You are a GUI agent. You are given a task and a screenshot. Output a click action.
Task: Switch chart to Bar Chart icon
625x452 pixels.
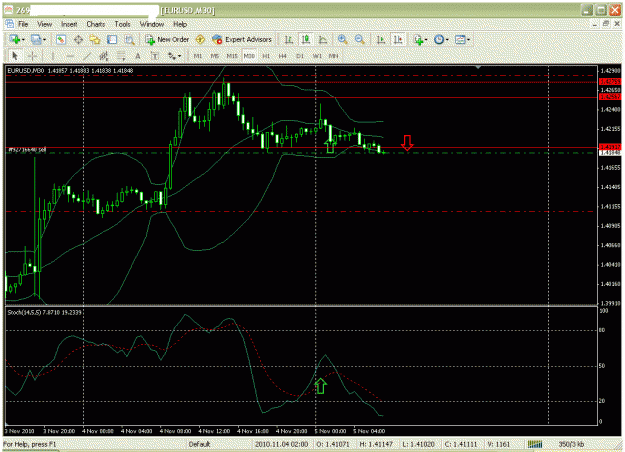coord(289,39)
